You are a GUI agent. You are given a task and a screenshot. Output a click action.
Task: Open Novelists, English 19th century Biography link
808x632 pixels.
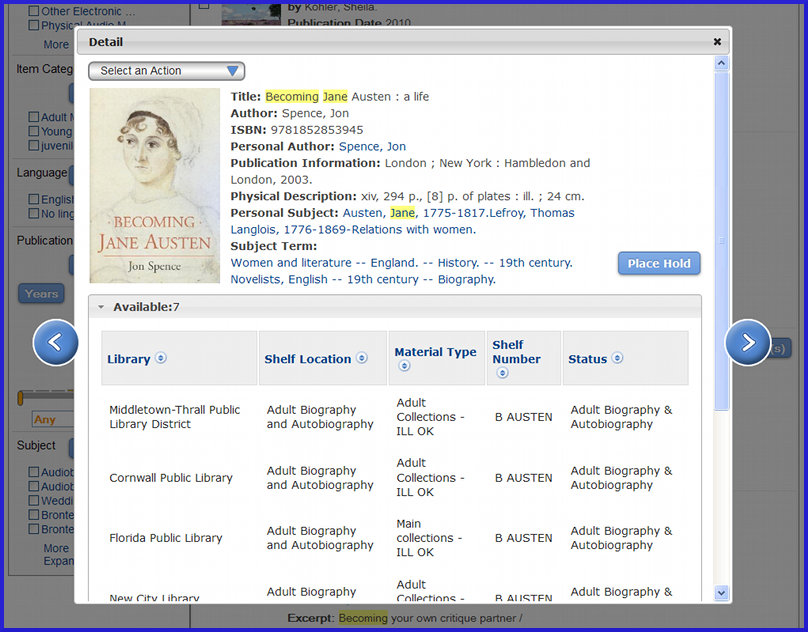(x=363, y=279)
